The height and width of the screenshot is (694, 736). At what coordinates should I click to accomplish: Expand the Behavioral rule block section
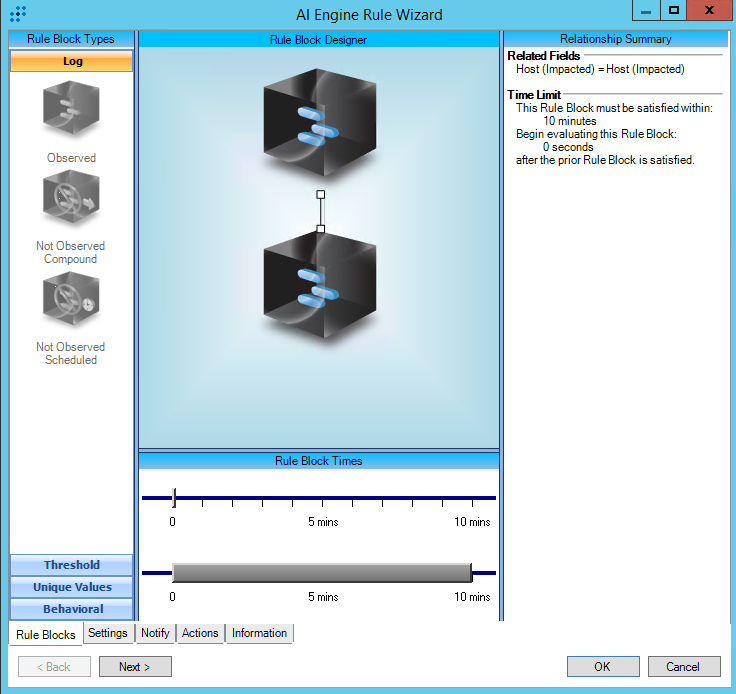[72, 609]
